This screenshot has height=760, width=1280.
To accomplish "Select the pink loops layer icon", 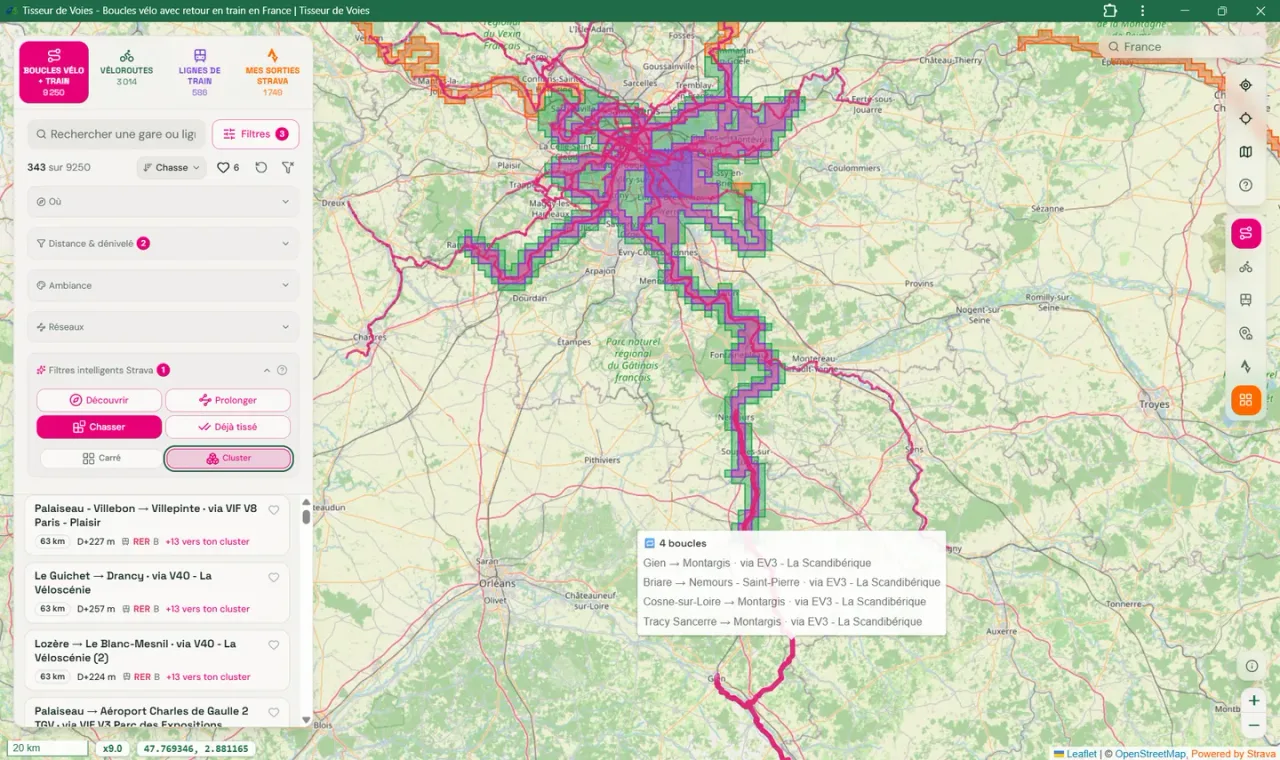I will coord(1245,234).
